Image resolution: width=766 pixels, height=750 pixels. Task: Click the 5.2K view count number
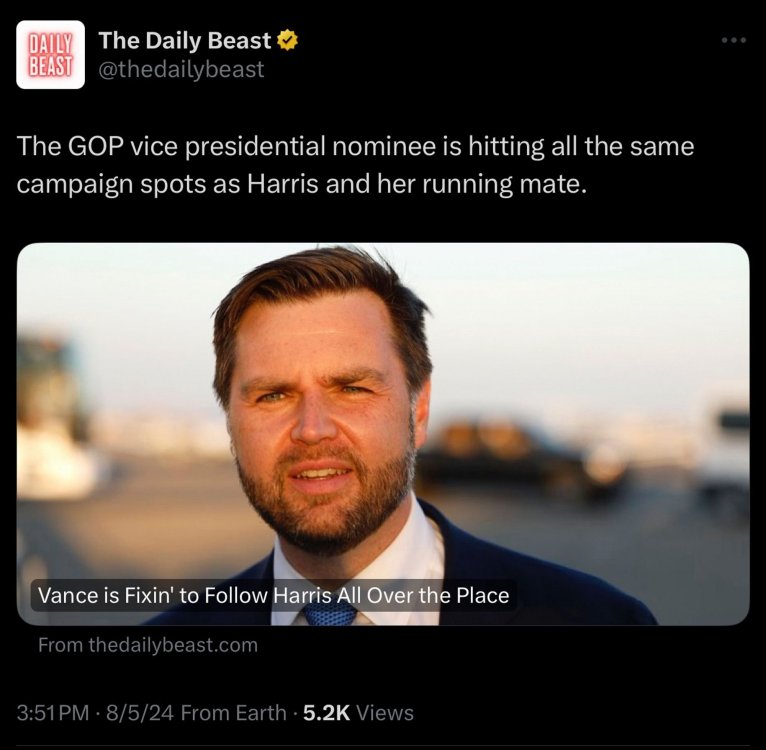[326, 713]
